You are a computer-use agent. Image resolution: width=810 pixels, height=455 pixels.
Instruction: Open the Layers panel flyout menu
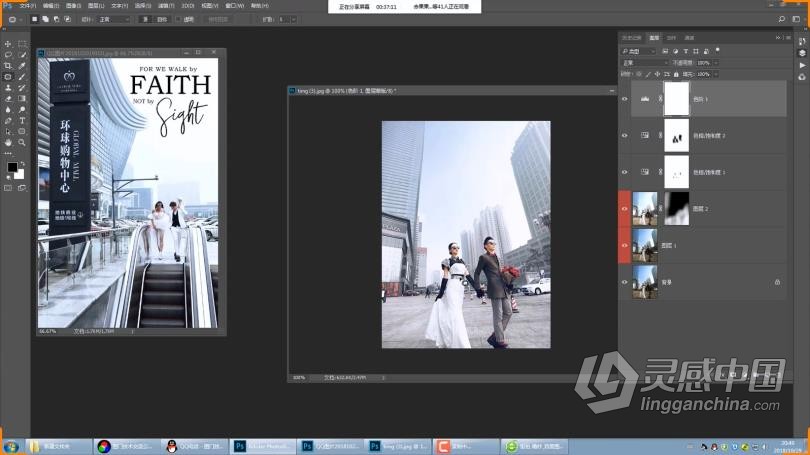coord(788,38)
